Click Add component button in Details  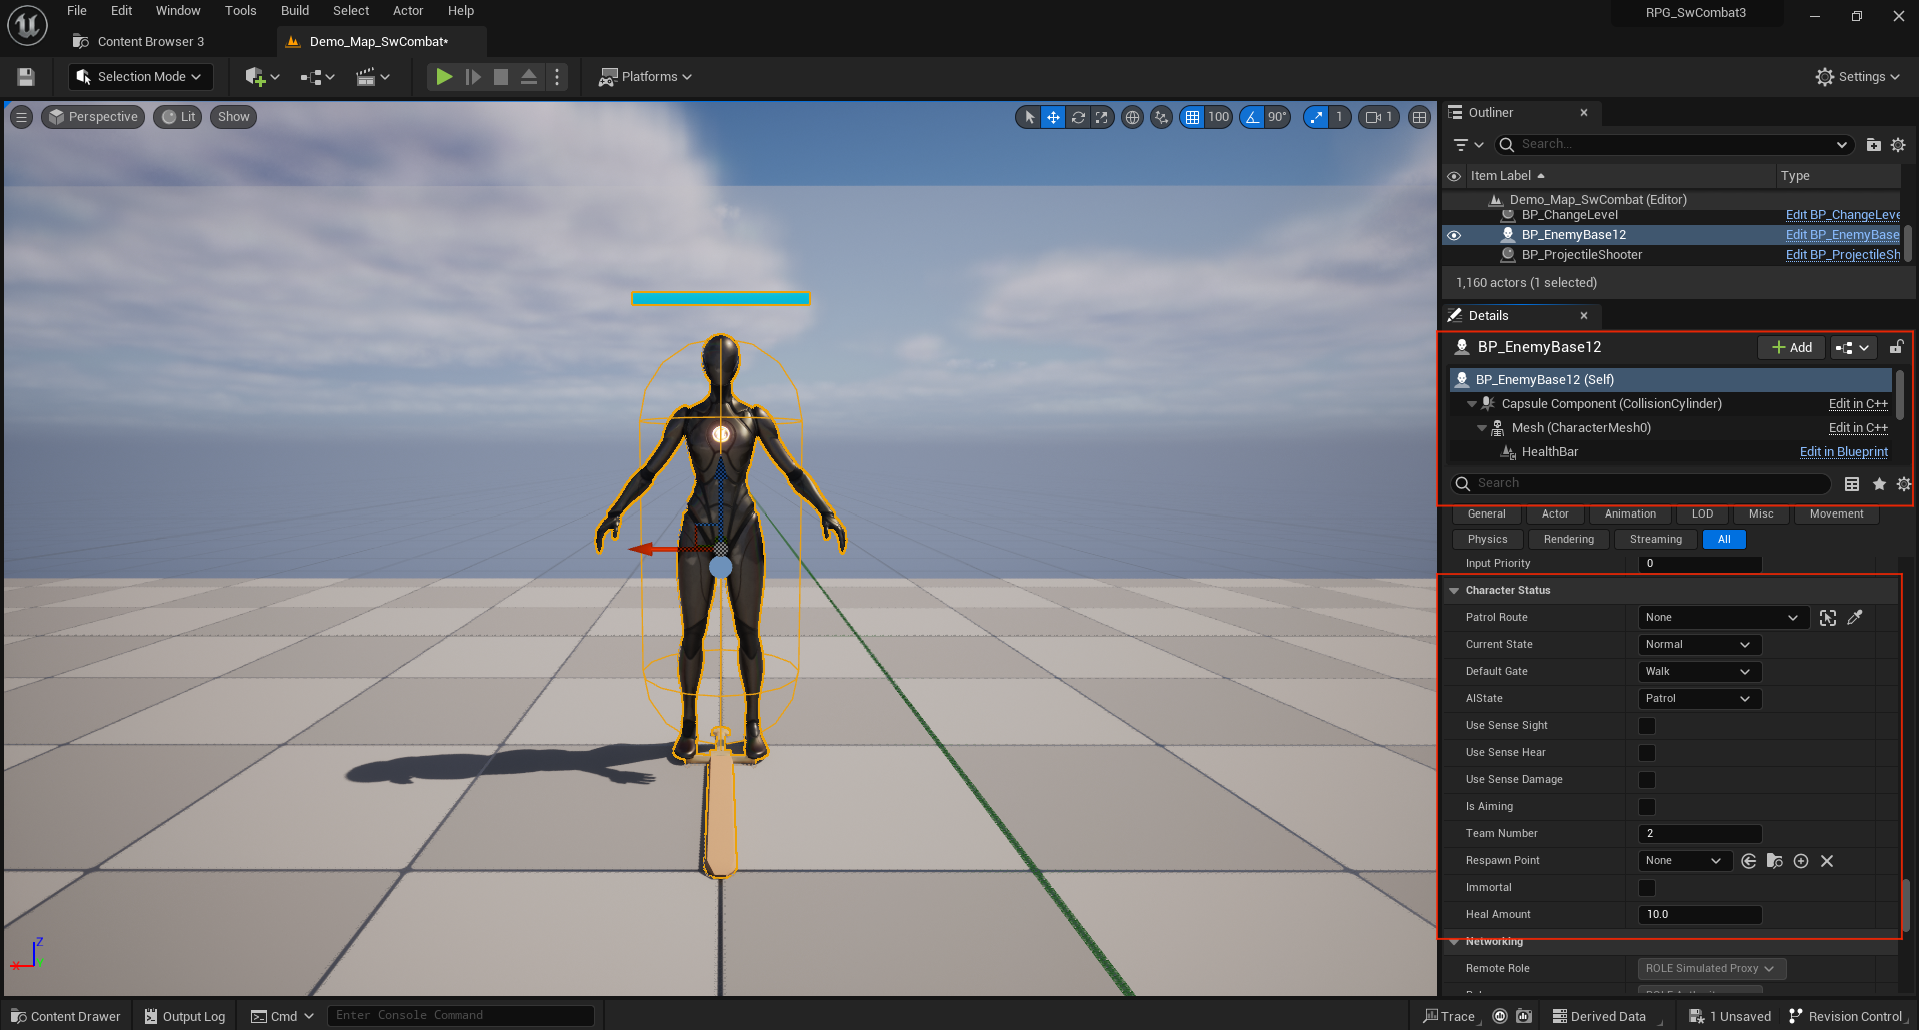pyautogui.click(x=1791, y=347)
